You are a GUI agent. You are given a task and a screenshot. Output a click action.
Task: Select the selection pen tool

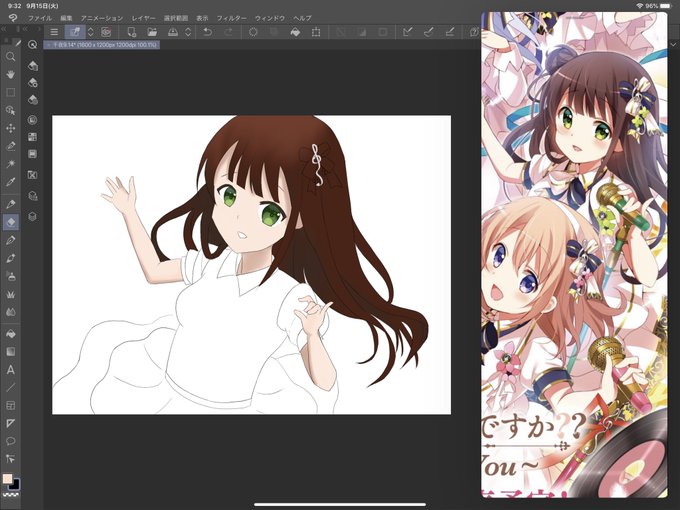point(10,146)
